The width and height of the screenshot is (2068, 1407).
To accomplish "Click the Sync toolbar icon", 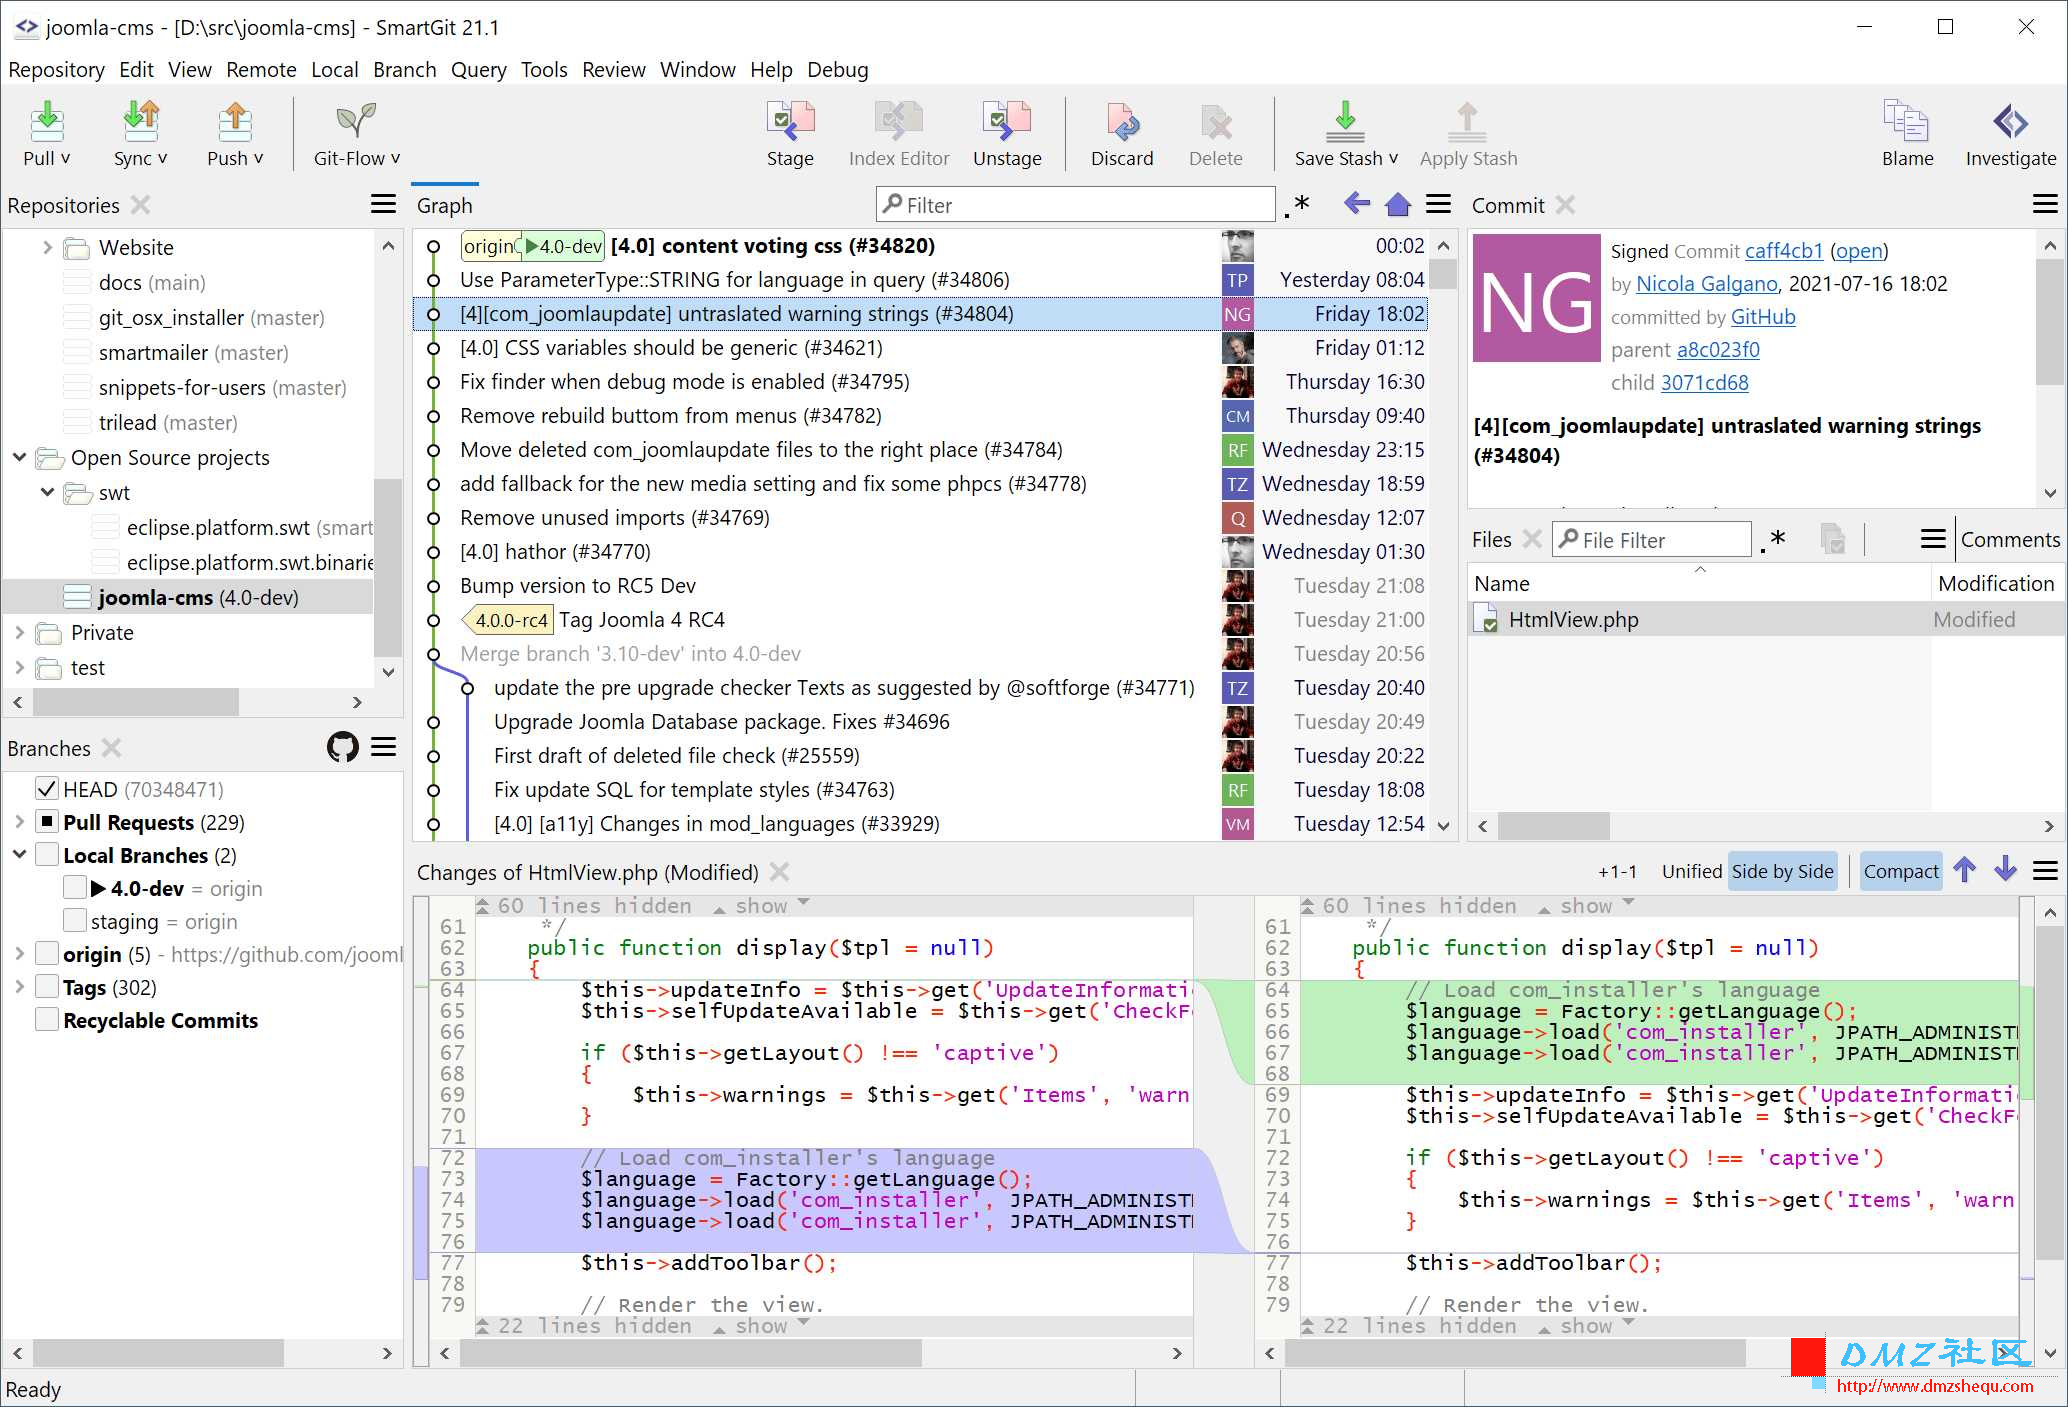I will (140, 133).
